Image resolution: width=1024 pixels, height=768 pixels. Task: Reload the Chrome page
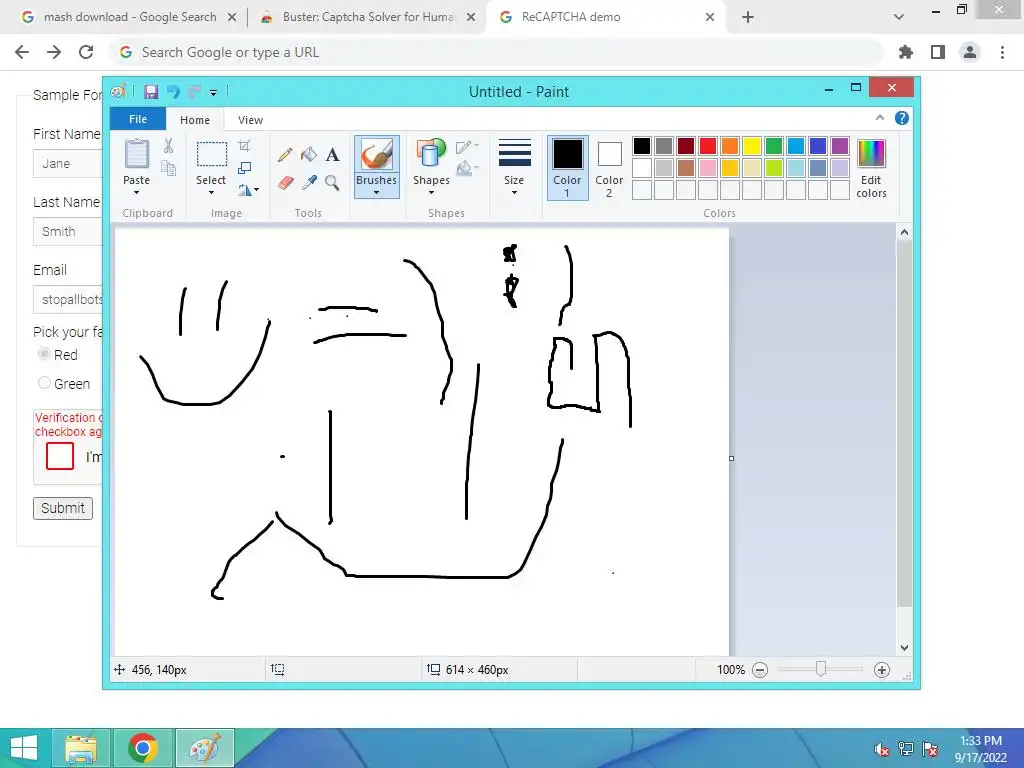86,52
